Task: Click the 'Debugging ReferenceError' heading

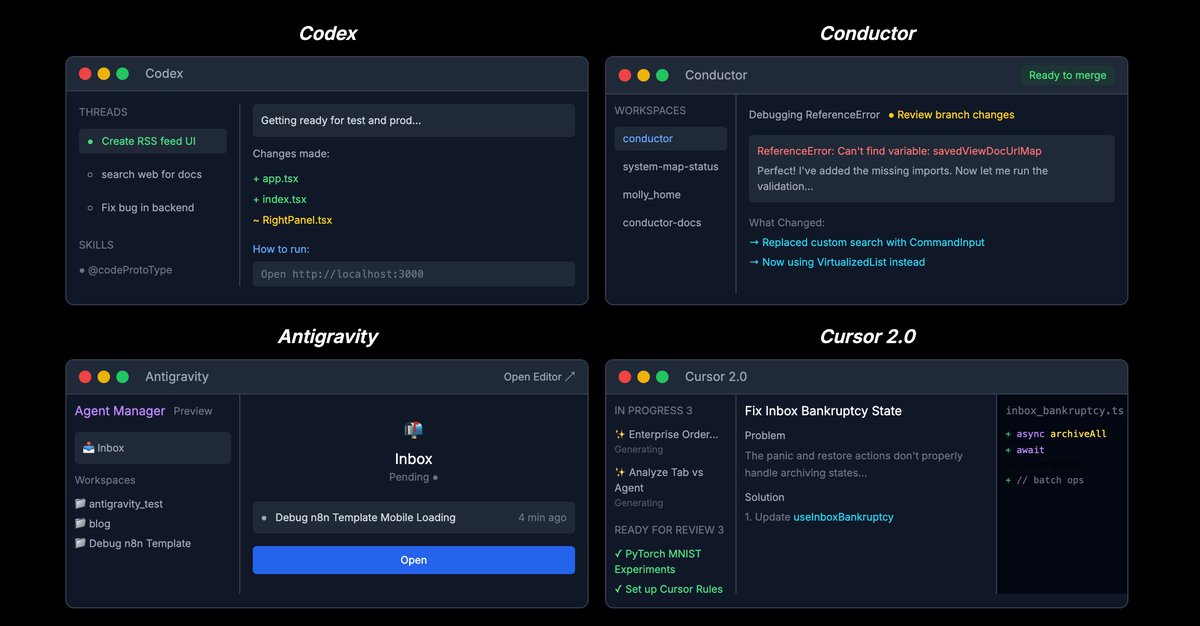Action: [x=814, y=115]
